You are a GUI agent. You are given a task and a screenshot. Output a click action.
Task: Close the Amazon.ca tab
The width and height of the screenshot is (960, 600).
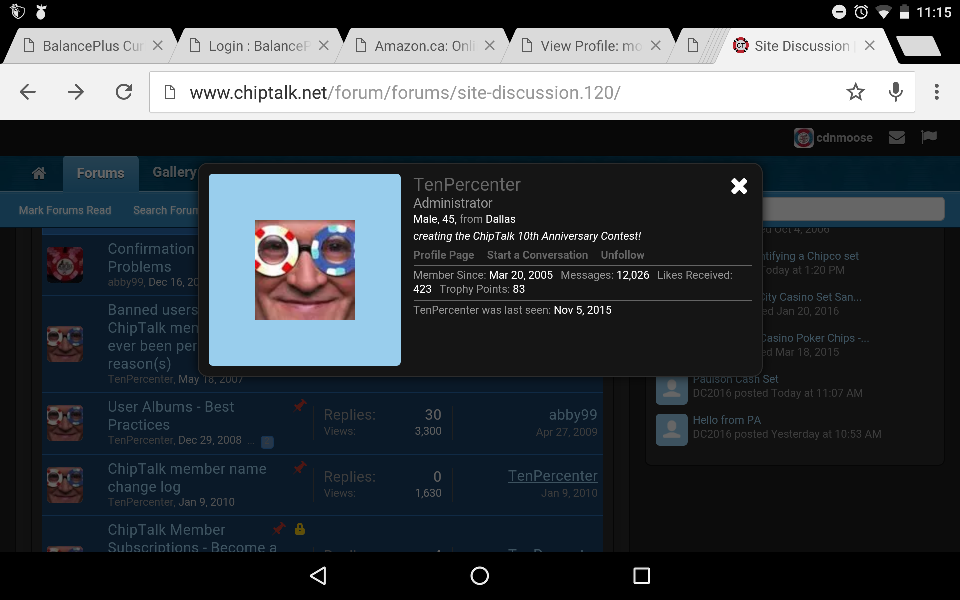[x=490, y=45]
